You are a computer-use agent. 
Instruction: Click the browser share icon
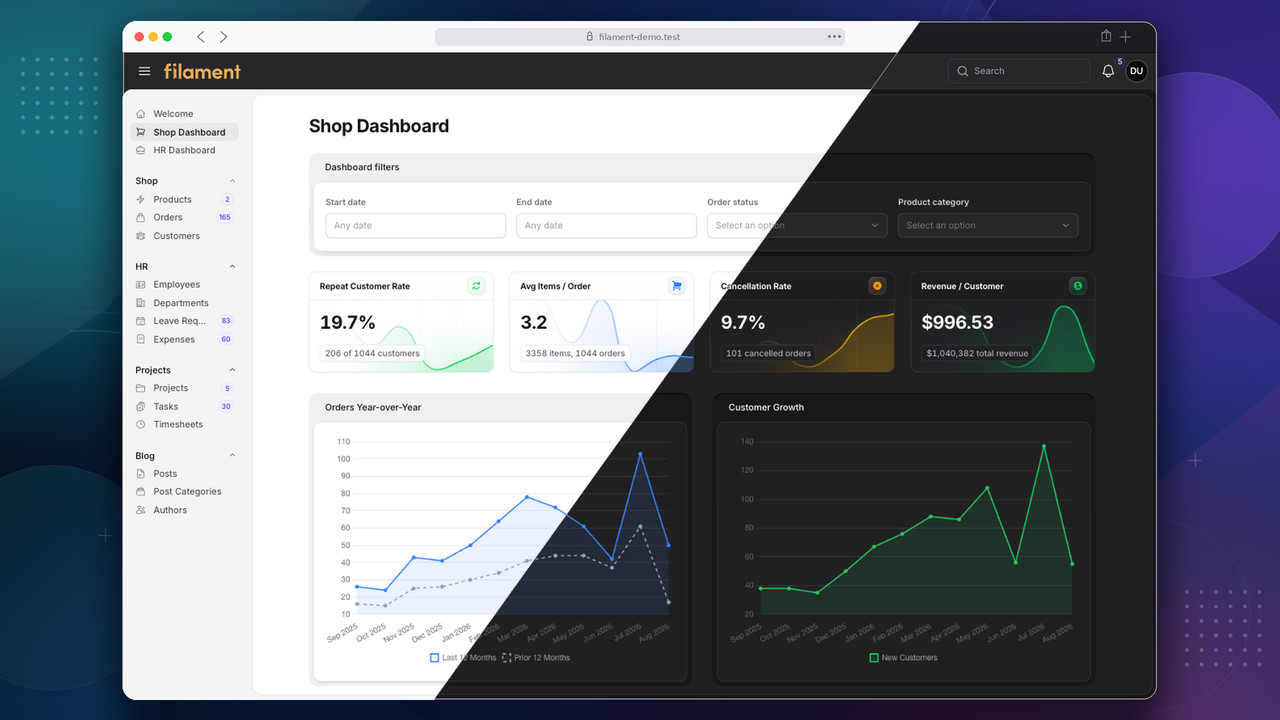coord(1106,36)
